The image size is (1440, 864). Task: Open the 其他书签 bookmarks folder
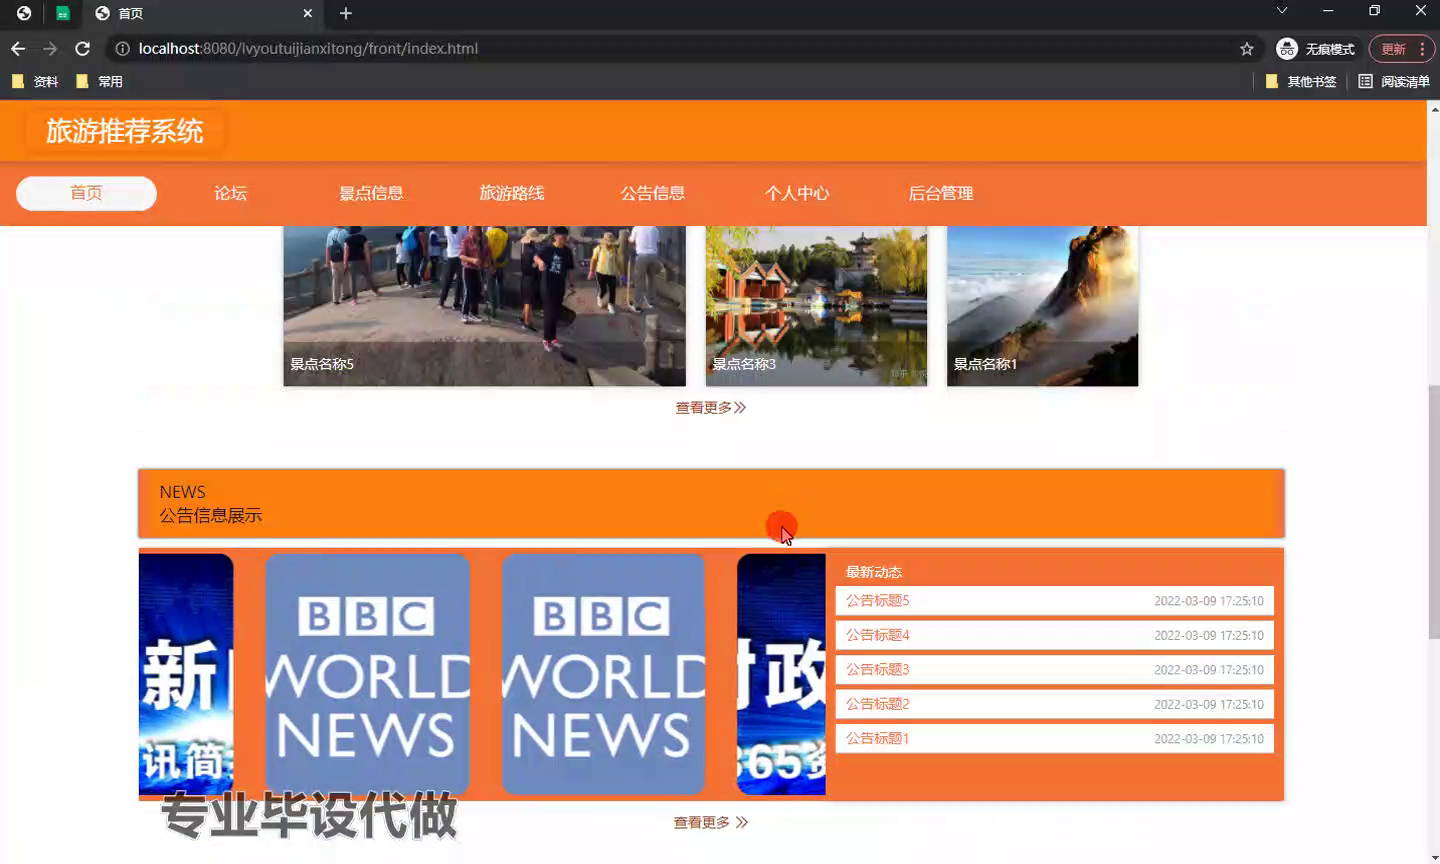click(1301, 81)
